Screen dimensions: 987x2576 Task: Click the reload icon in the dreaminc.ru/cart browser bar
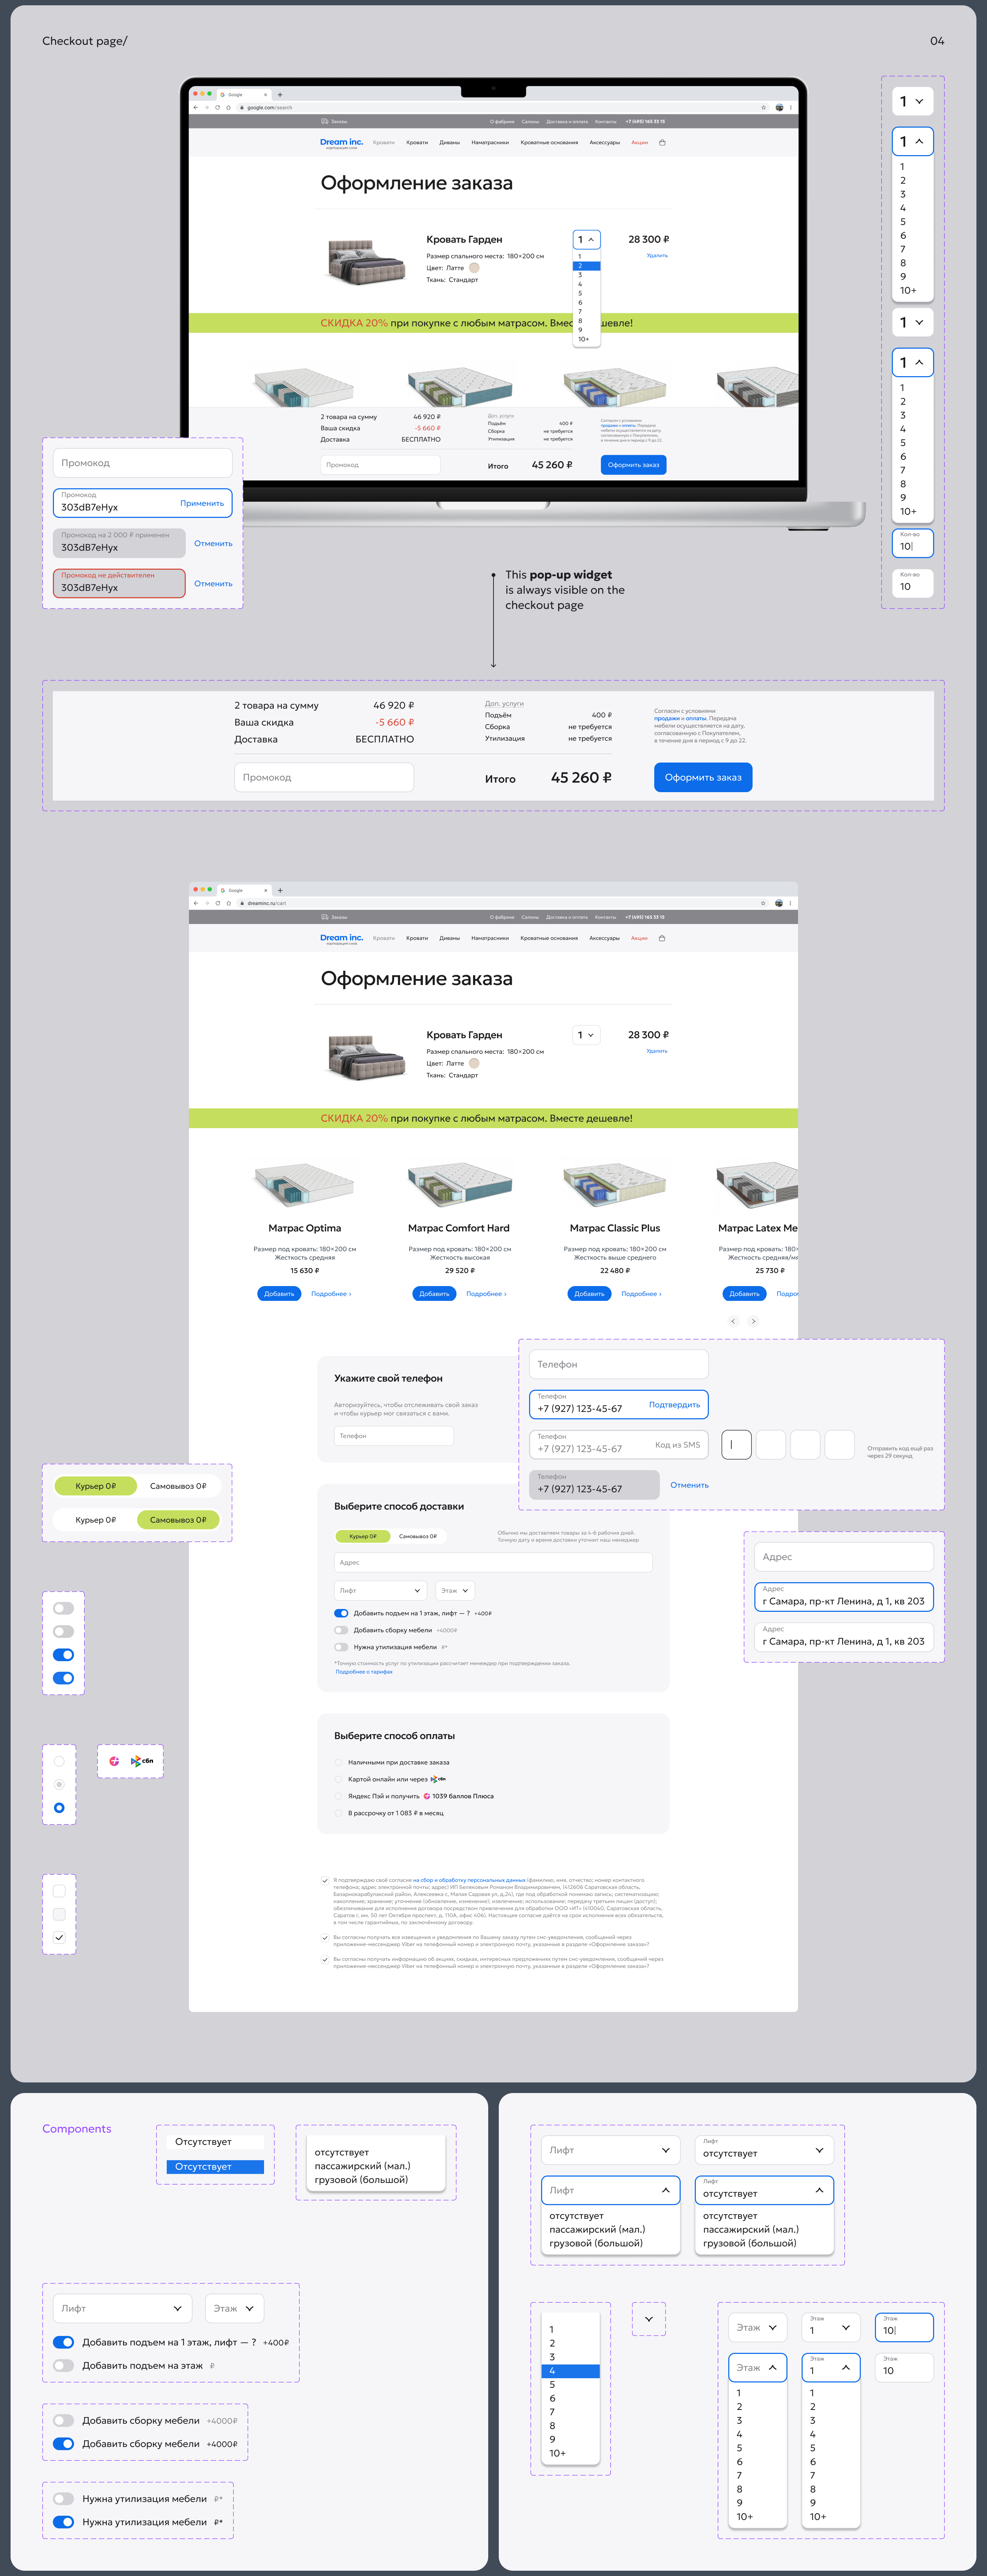pos(217,903)
